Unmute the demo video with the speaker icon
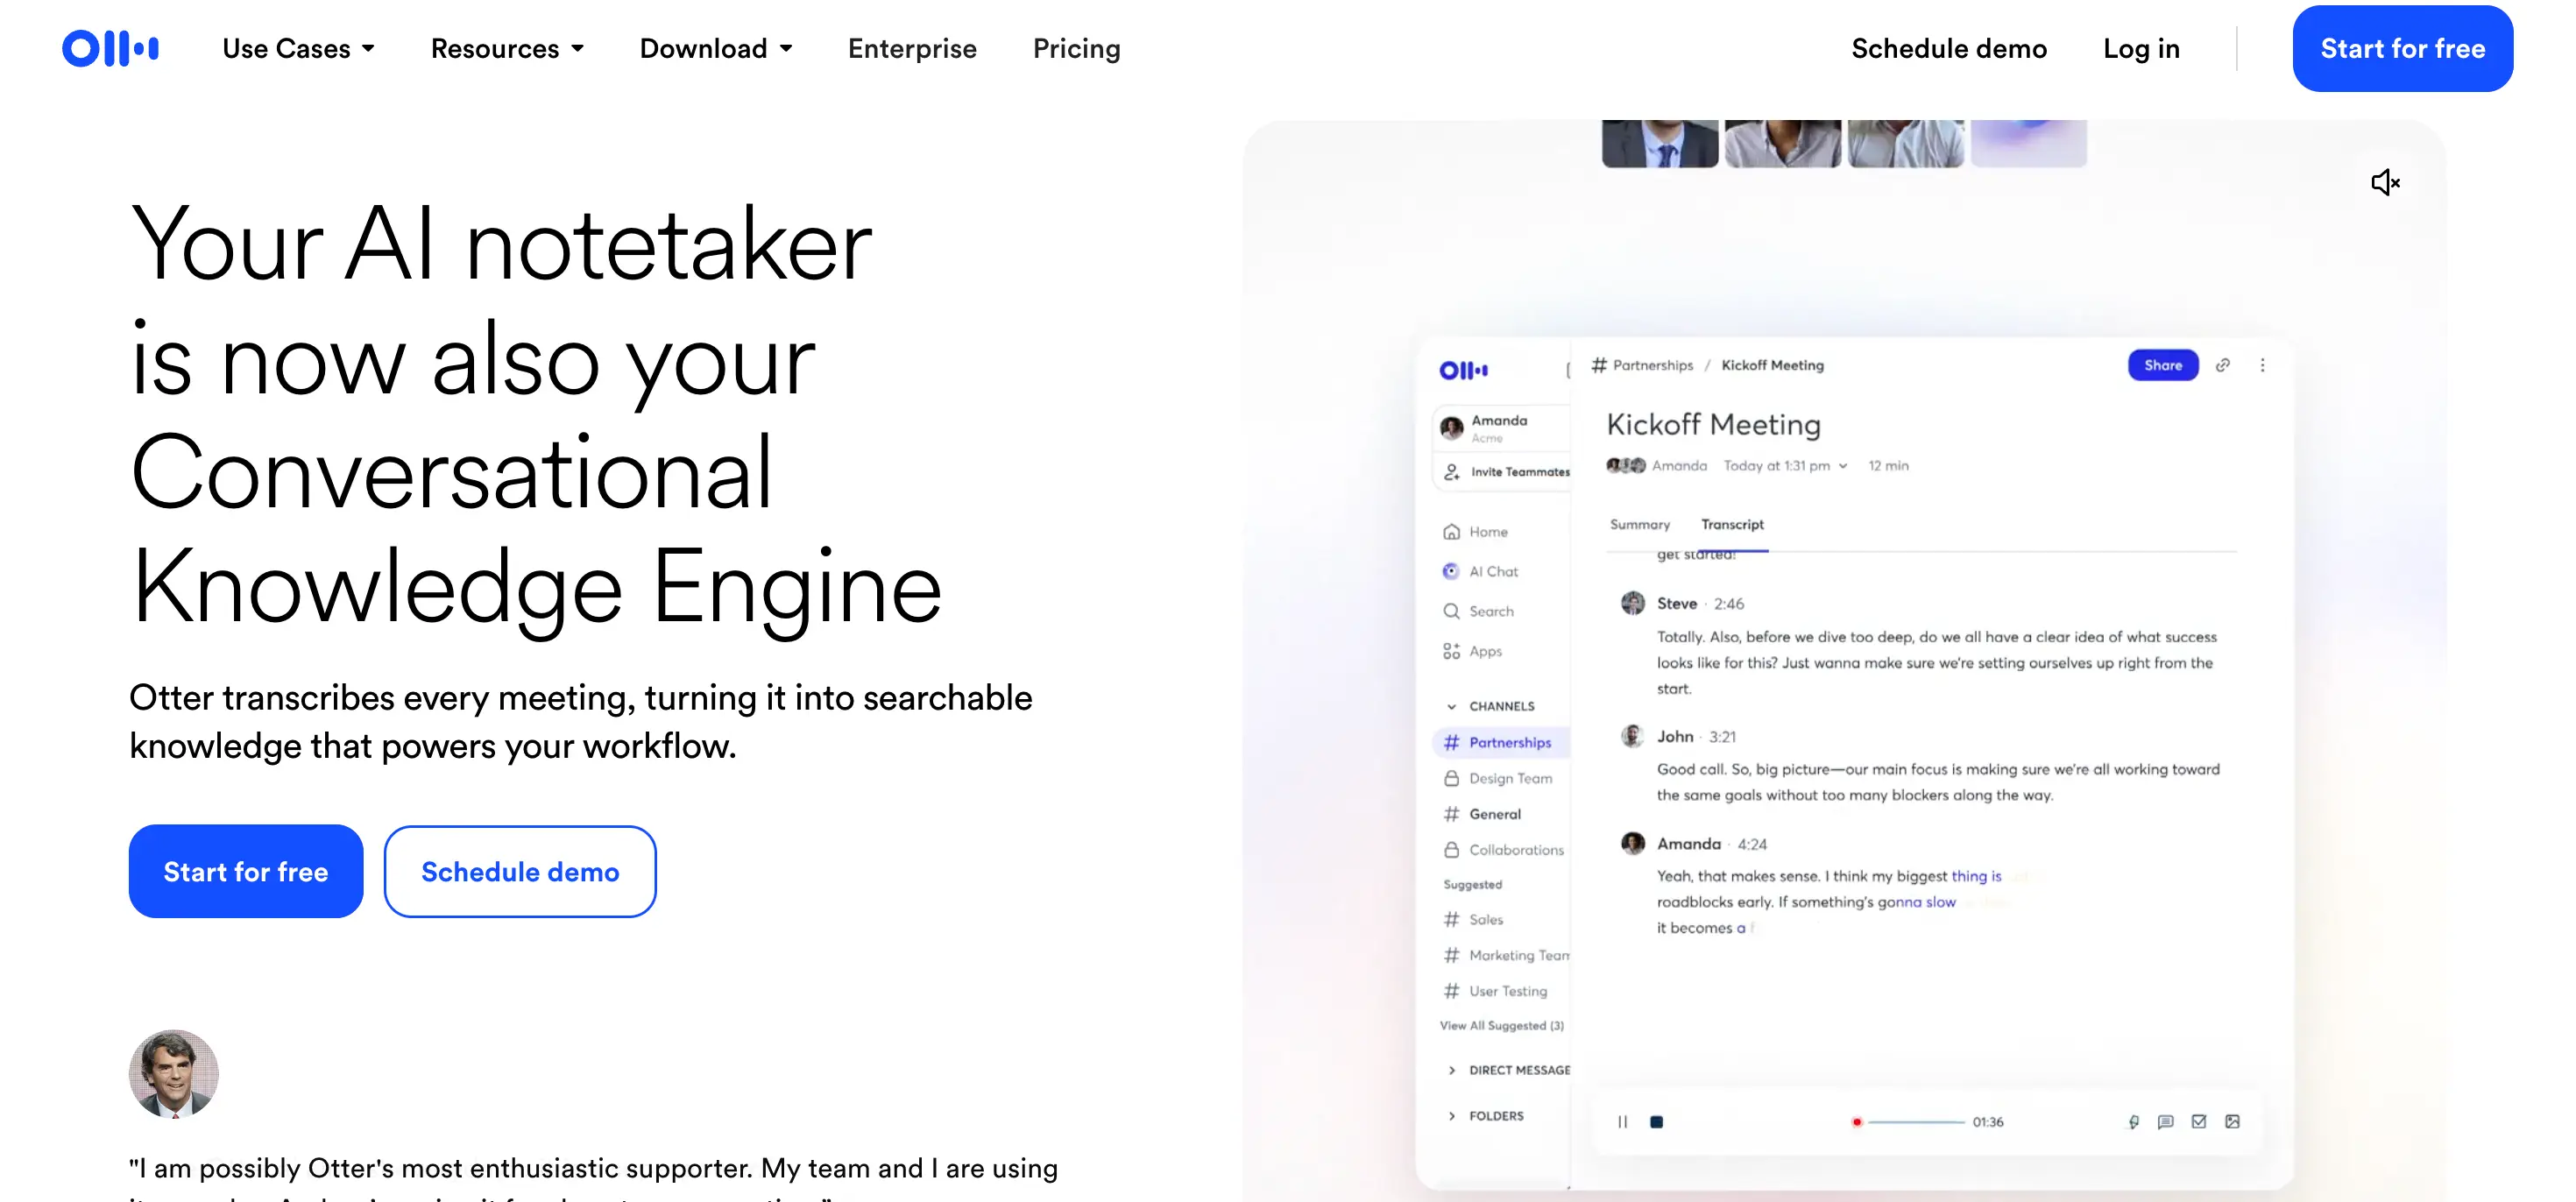2576x1202 pixels. 2385,182
